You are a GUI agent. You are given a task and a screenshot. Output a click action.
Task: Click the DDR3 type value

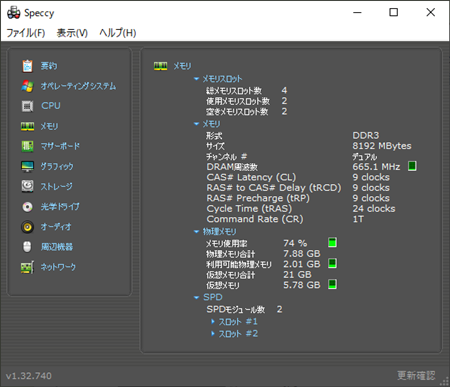(x=366, y=135)
